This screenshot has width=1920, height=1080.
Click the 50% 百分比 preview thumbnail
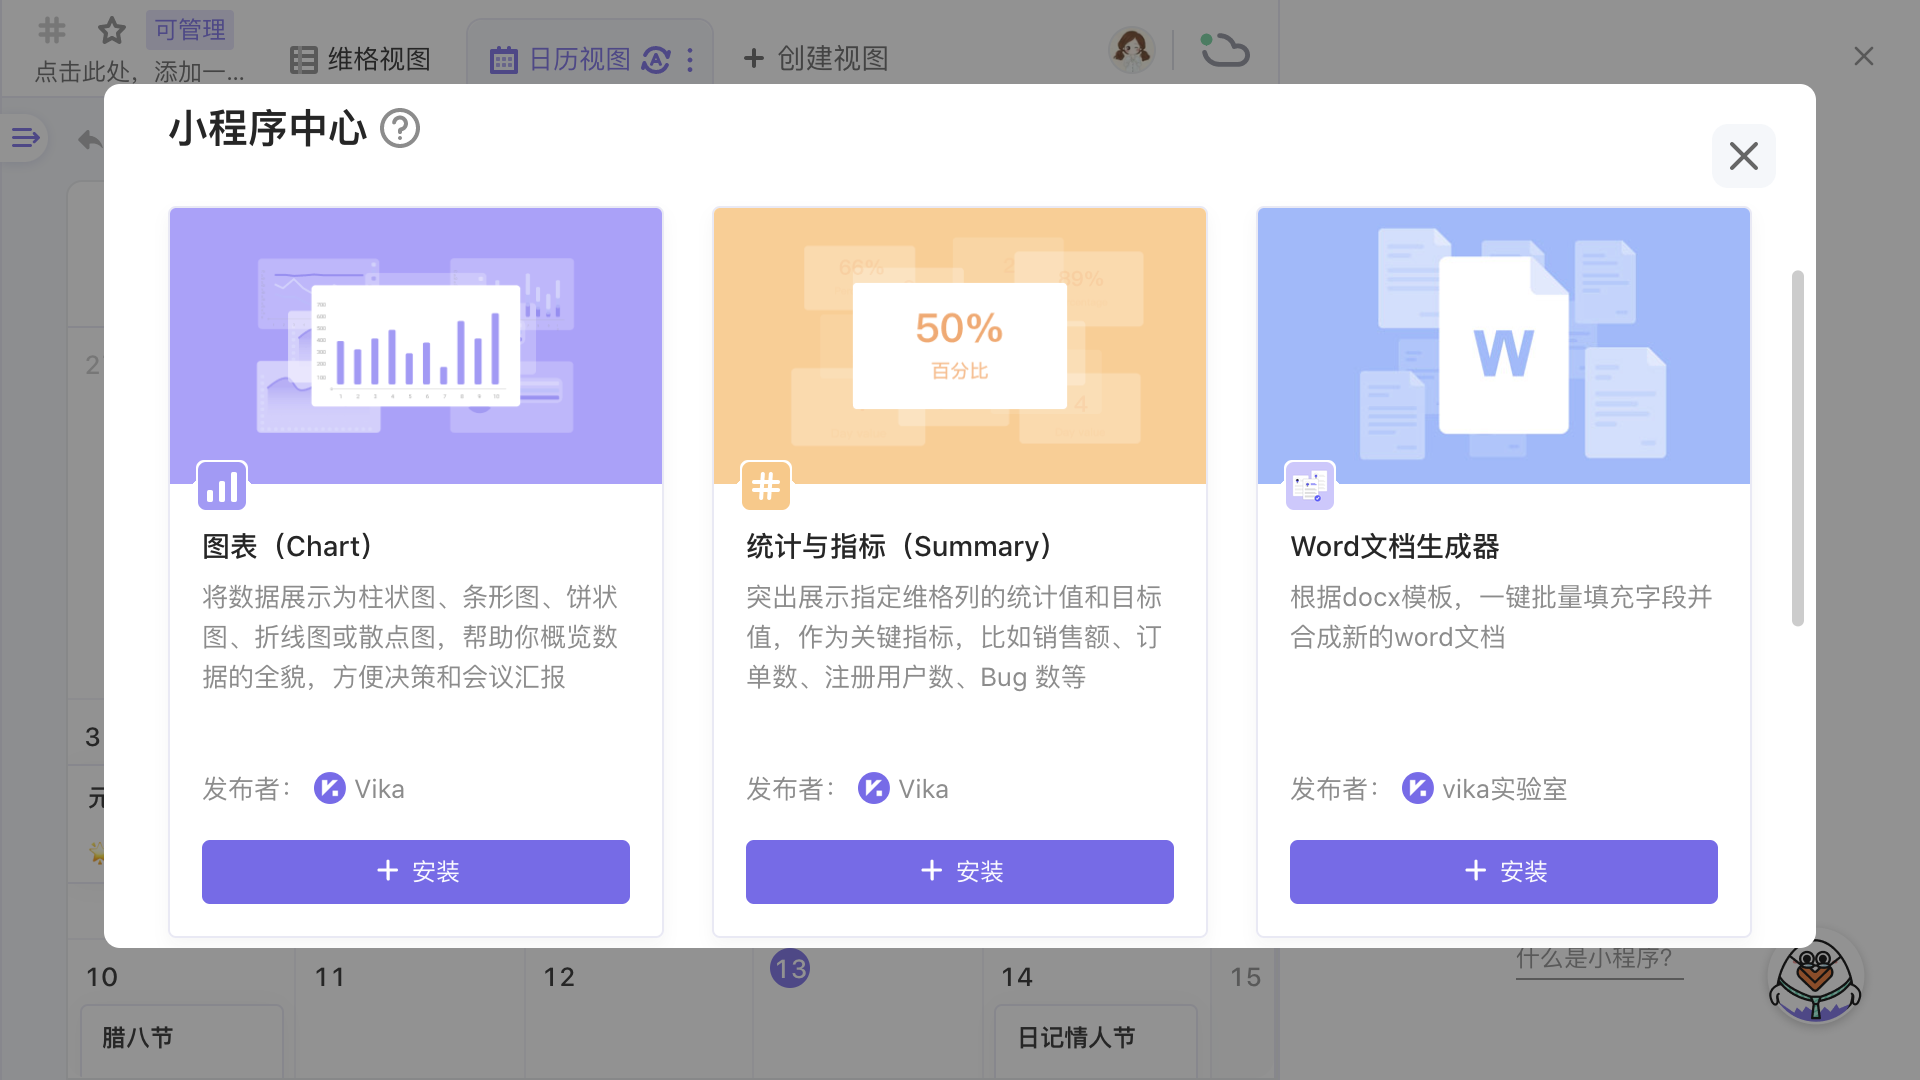(x=960, y=346)
